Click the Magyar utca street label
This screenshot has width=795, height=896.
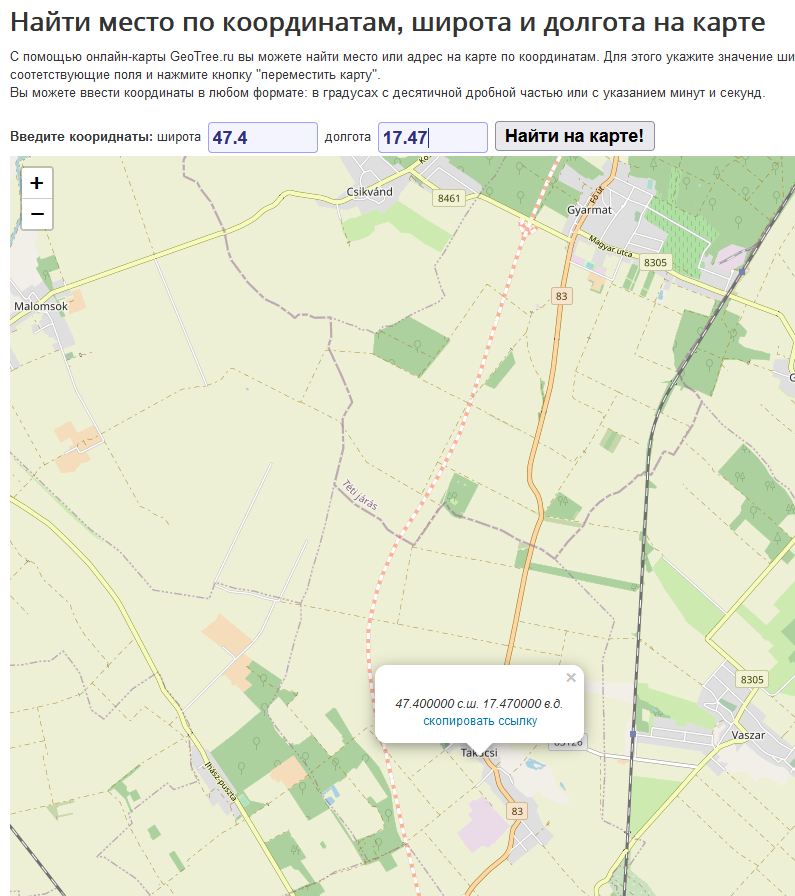pos(613,246)
